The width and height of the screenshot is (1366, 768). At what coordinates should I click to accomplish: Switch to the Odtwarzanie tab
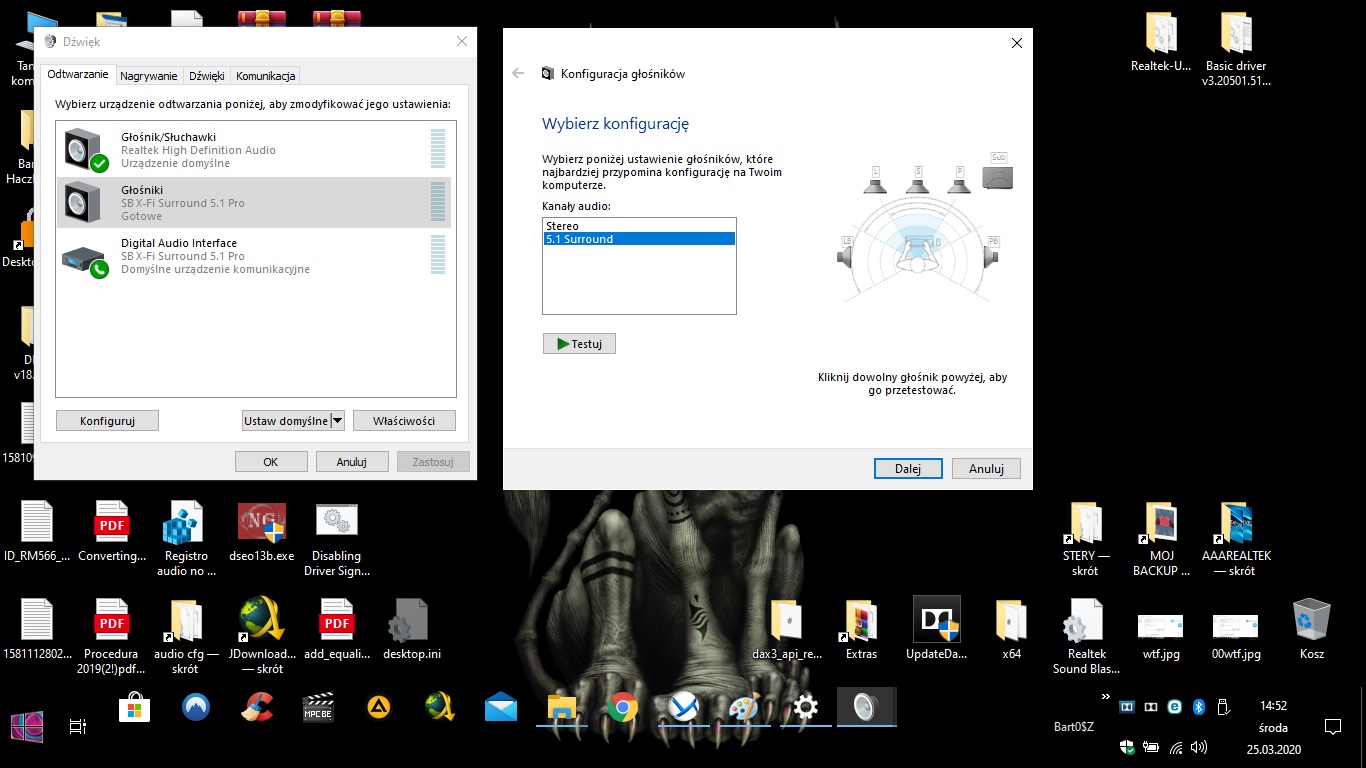78,75
